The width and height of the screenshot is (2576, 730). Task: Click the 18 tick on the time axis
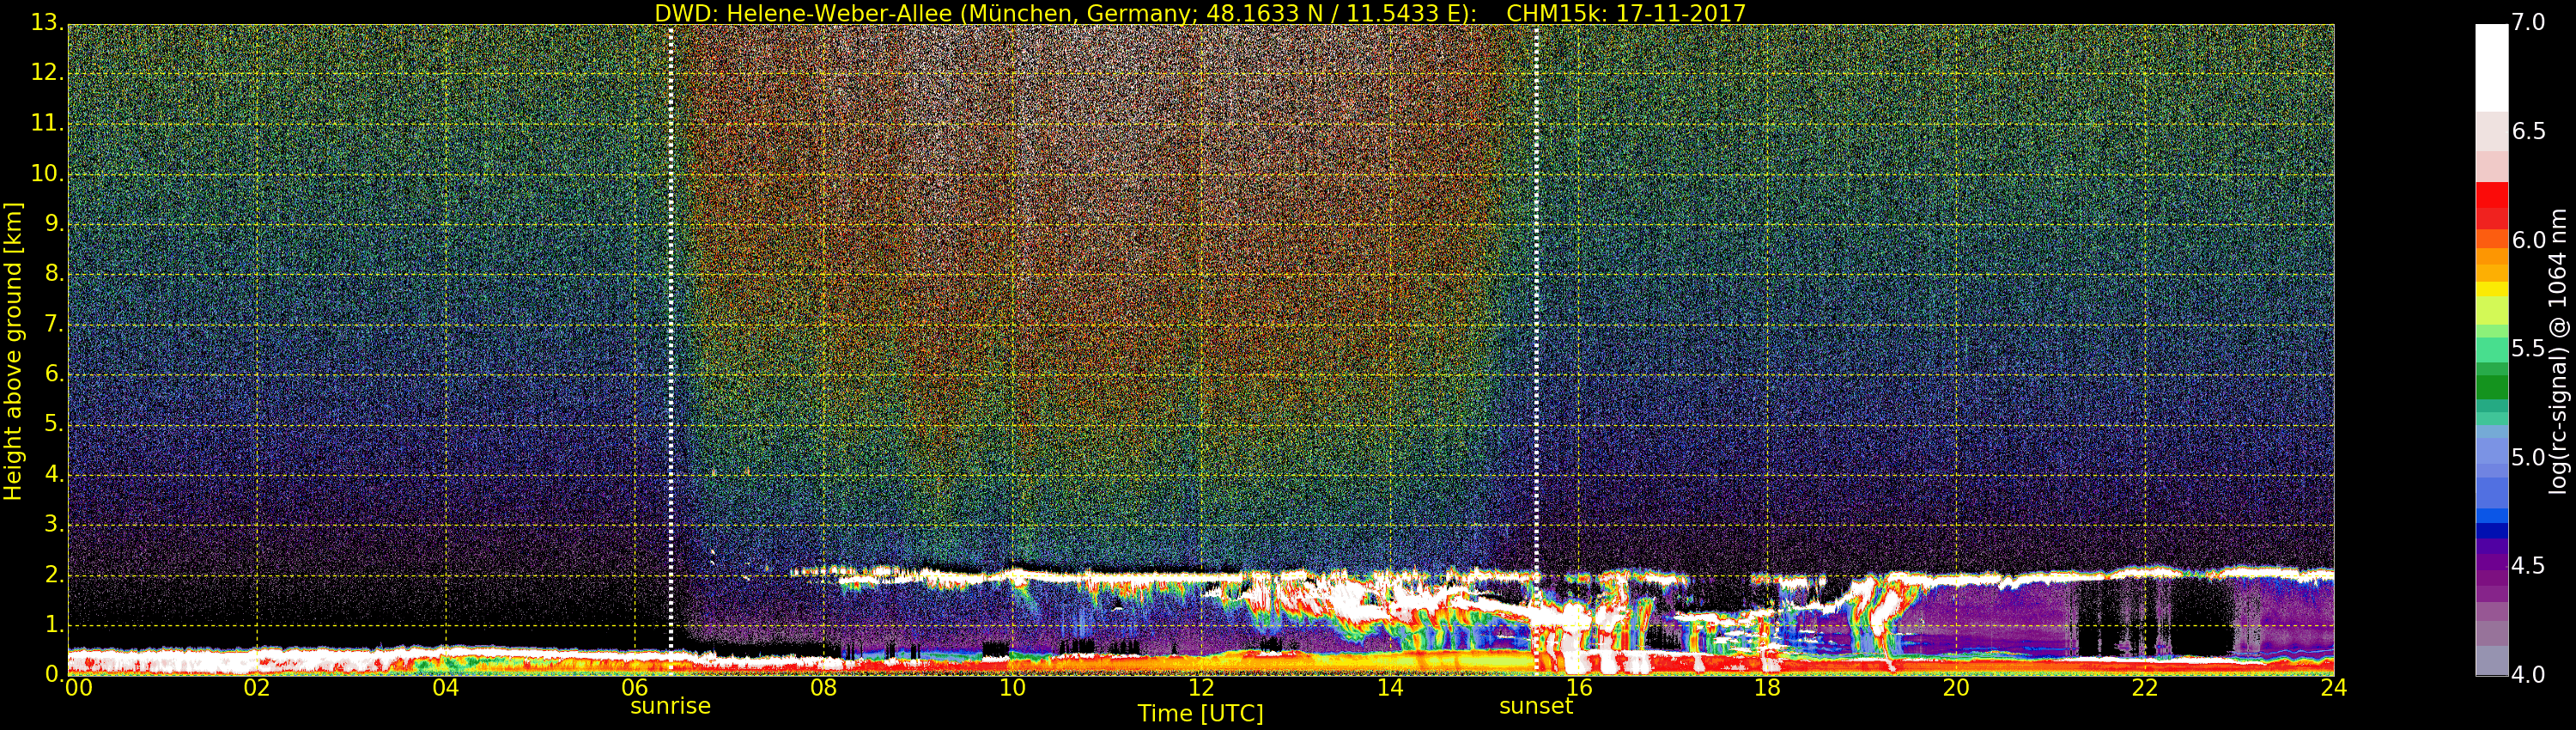click(1767, 688)
